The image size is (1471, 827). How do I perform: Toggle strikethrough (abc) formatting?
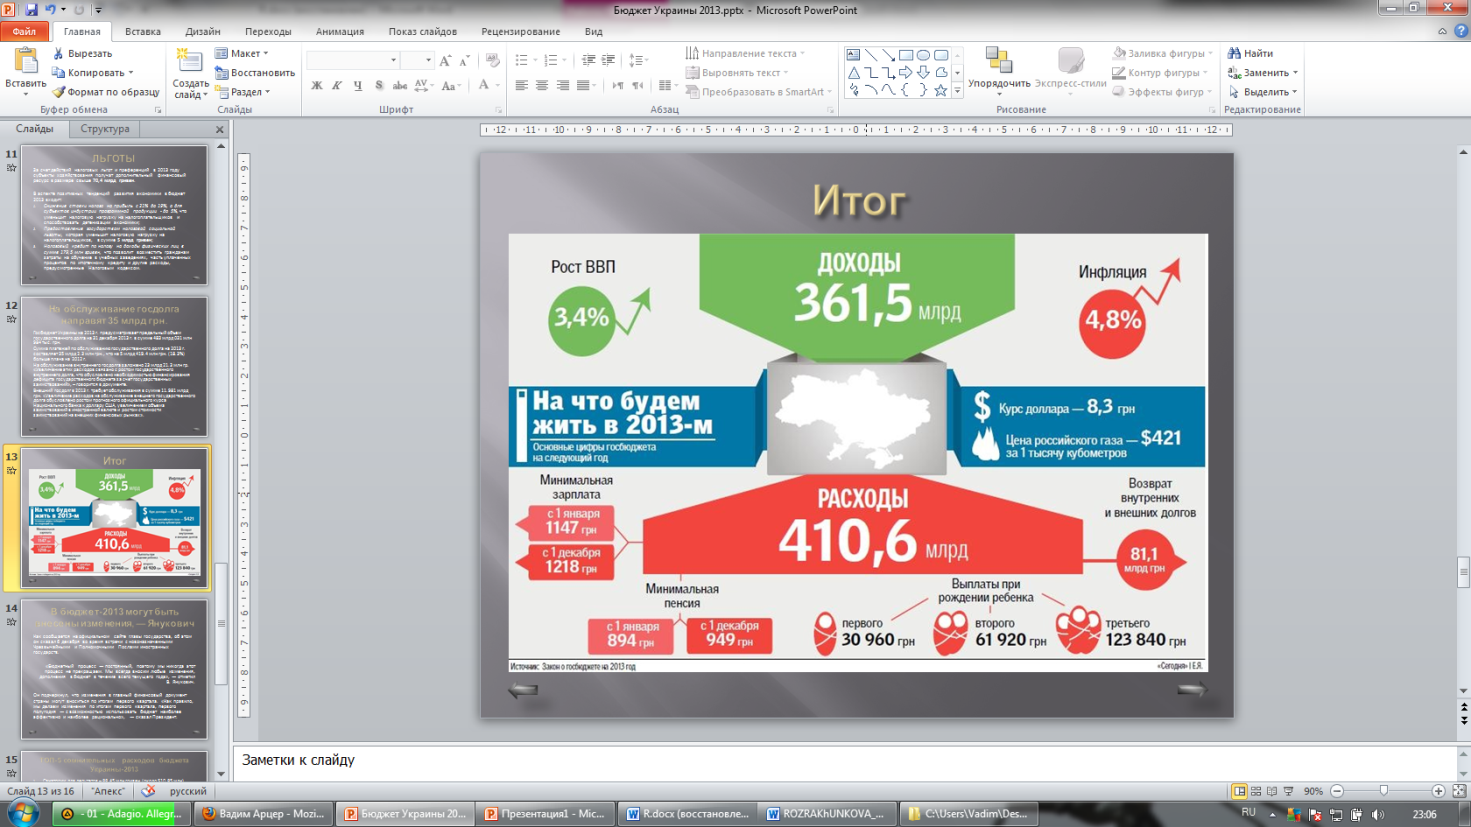pos(400,86)
